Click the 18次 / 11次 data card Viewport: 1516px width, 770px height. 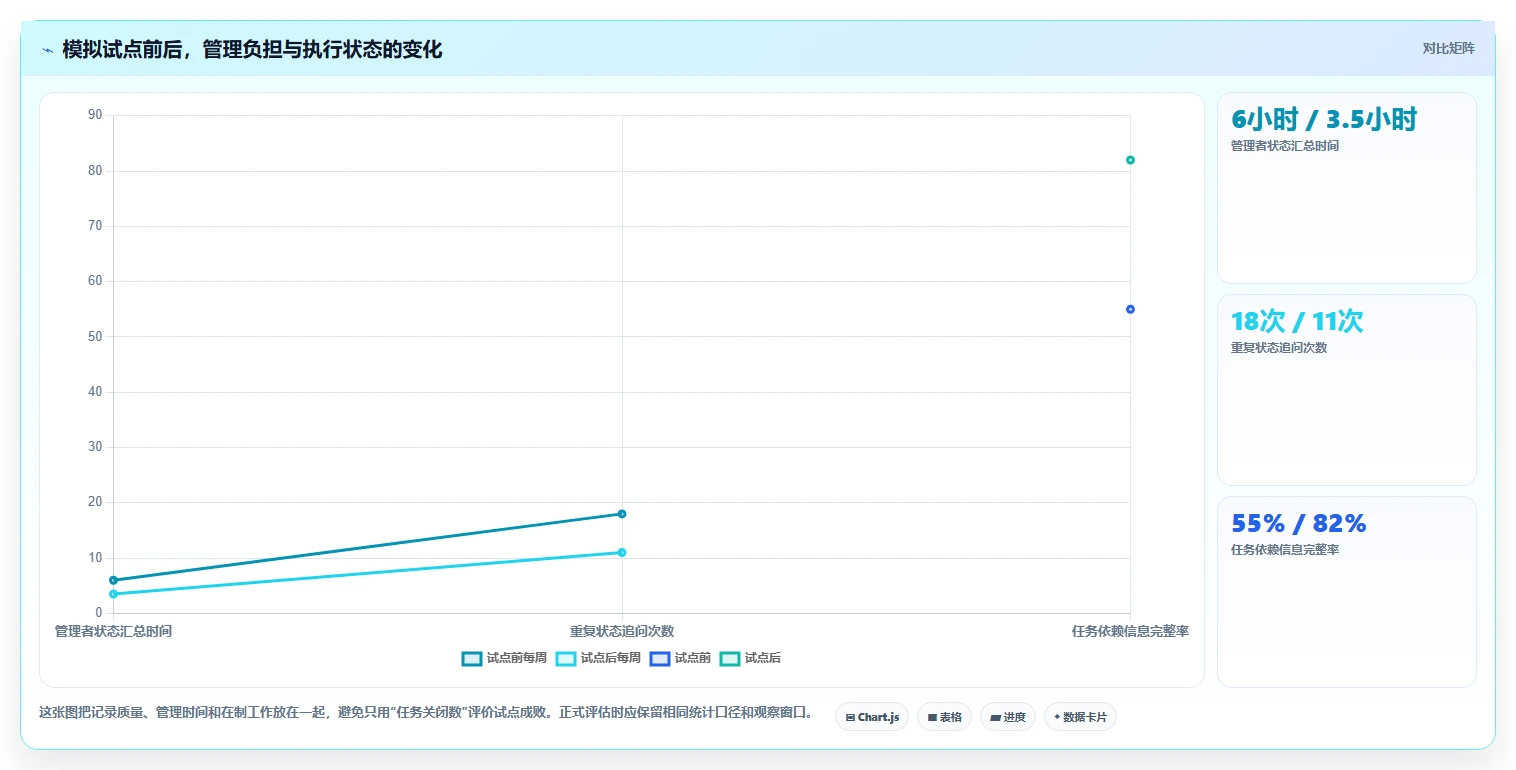tap(1346, 390)
